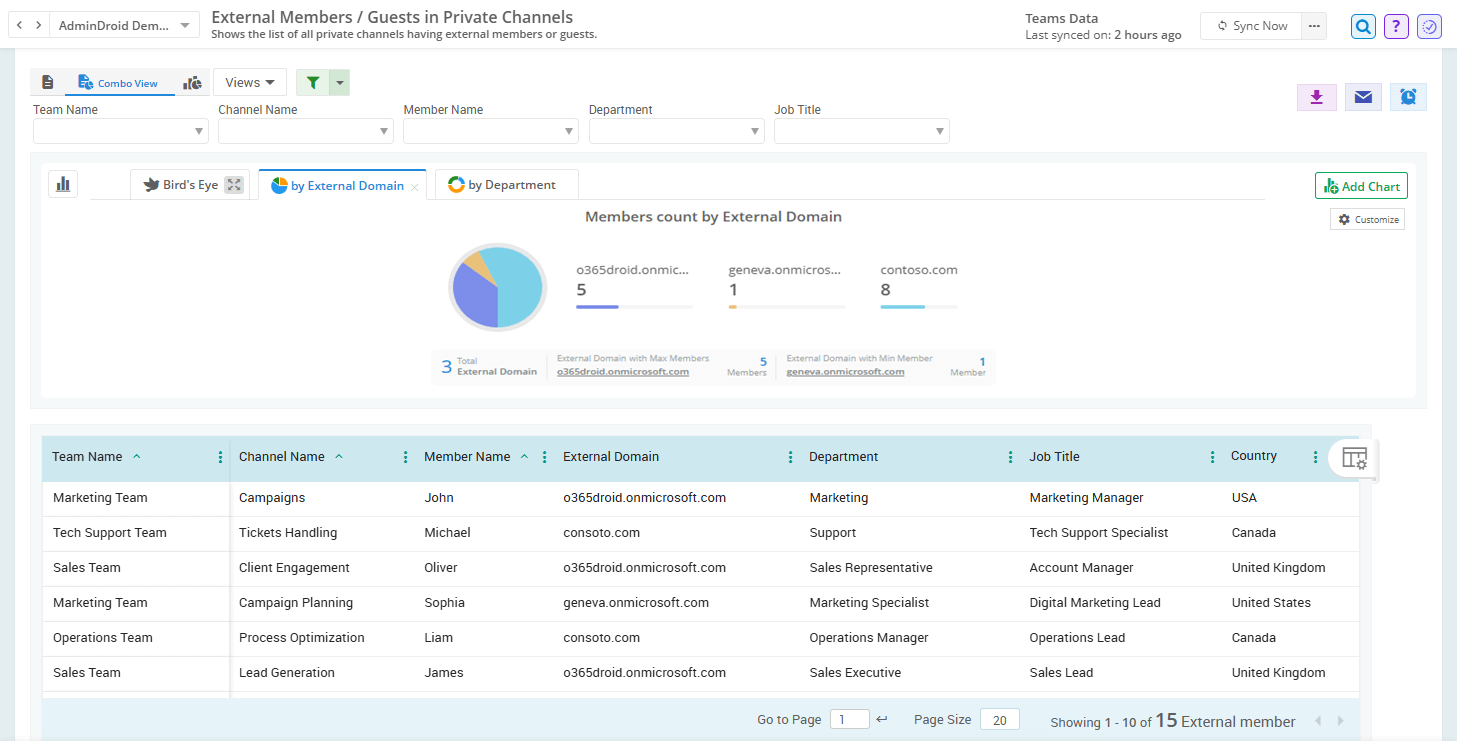Expand Bird's Eye view to fullscreen
This screenshot has width=1457, height=741.
[x=233, y=184]
